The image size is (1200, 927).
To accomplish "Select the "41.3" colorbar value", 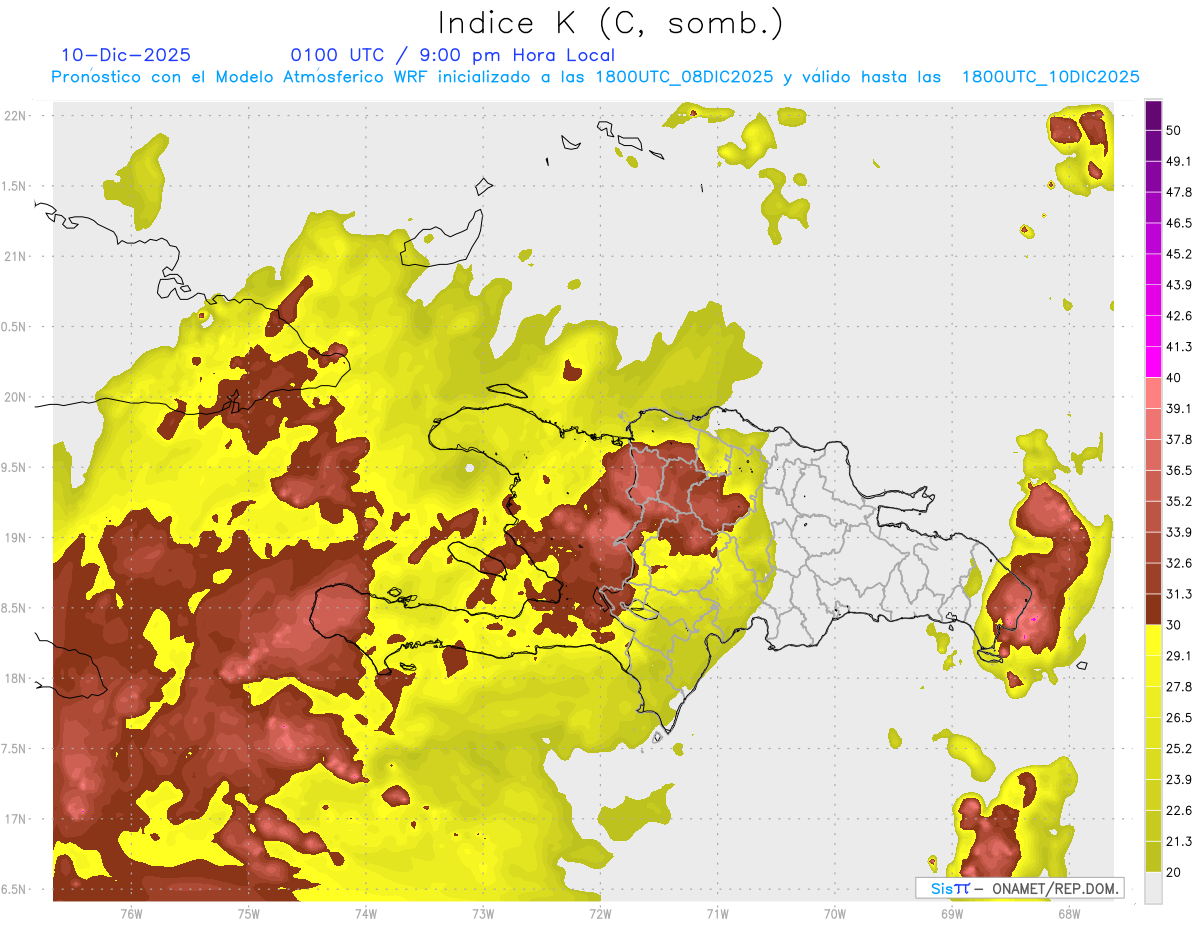I will 1179,347.
